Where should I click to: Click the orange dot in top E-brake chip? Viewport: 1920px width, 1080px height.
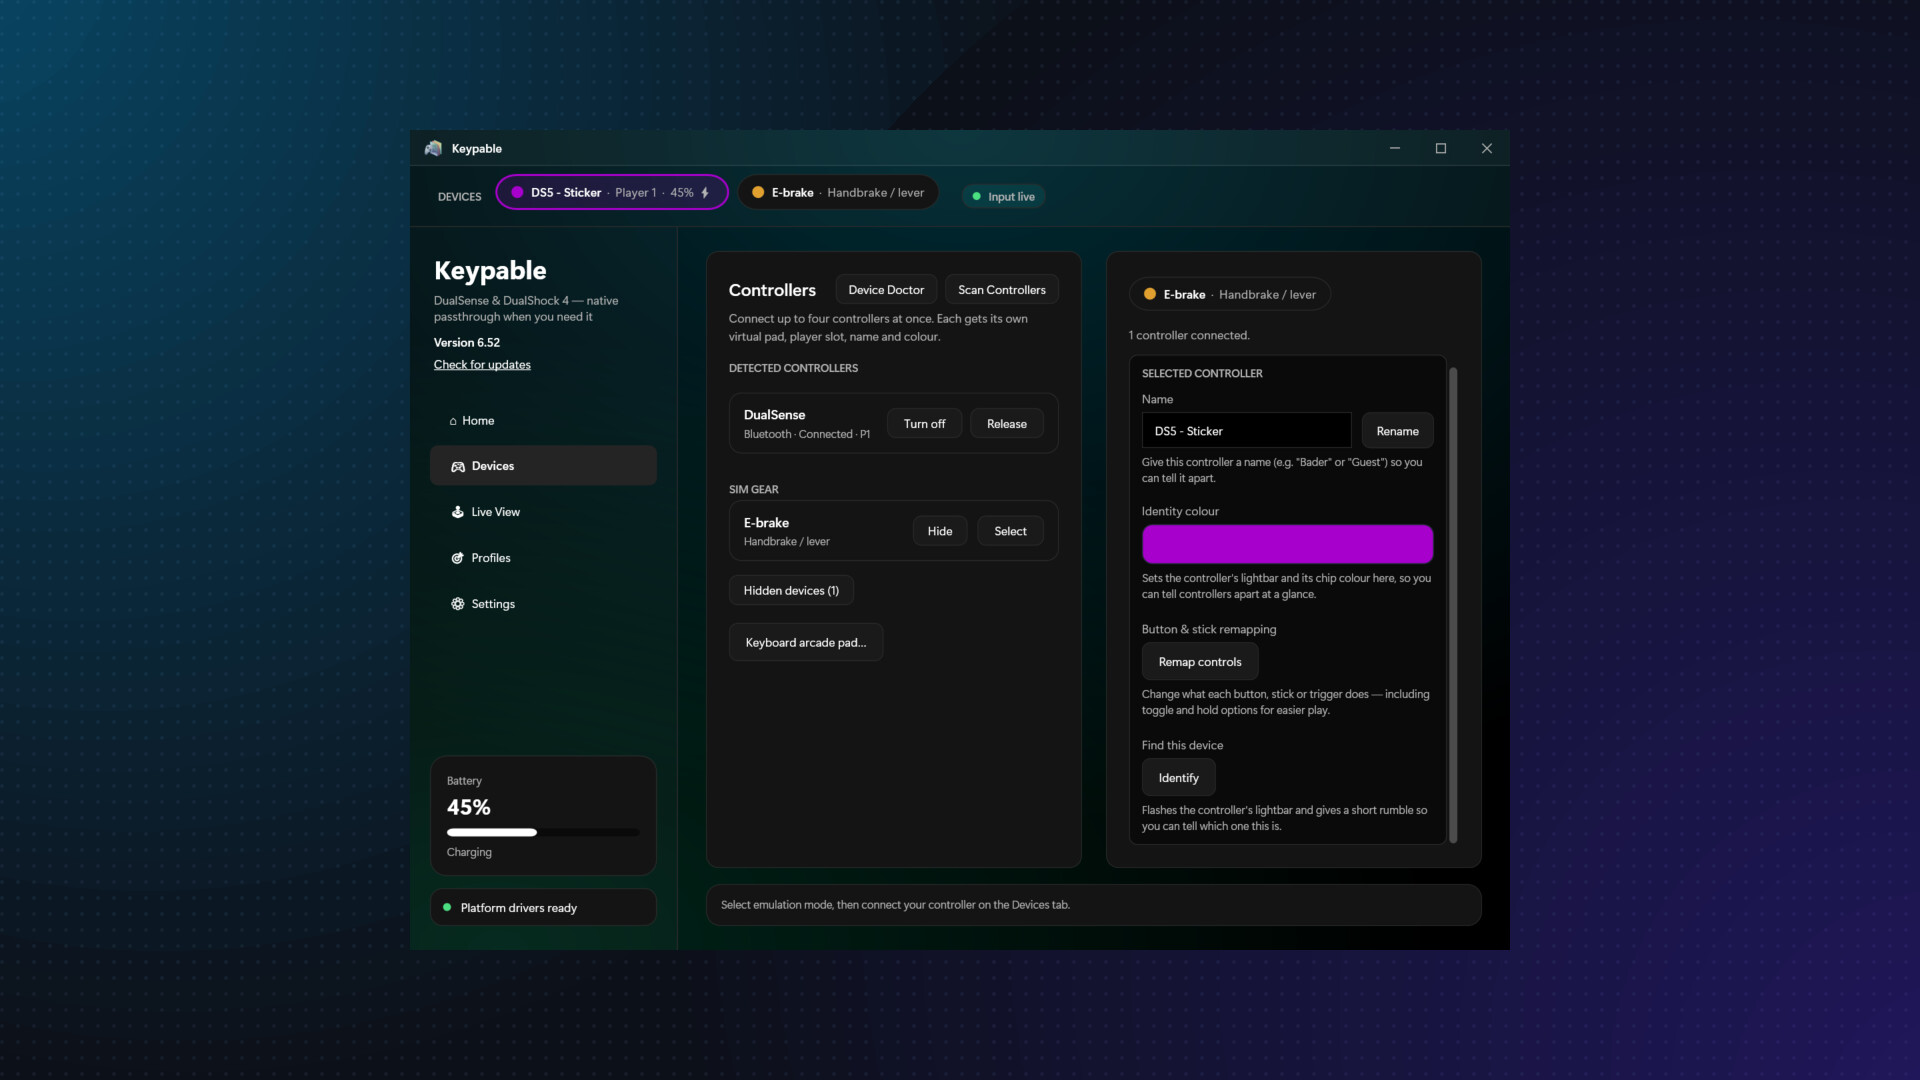pyautogui.click(x=758, y=193)
